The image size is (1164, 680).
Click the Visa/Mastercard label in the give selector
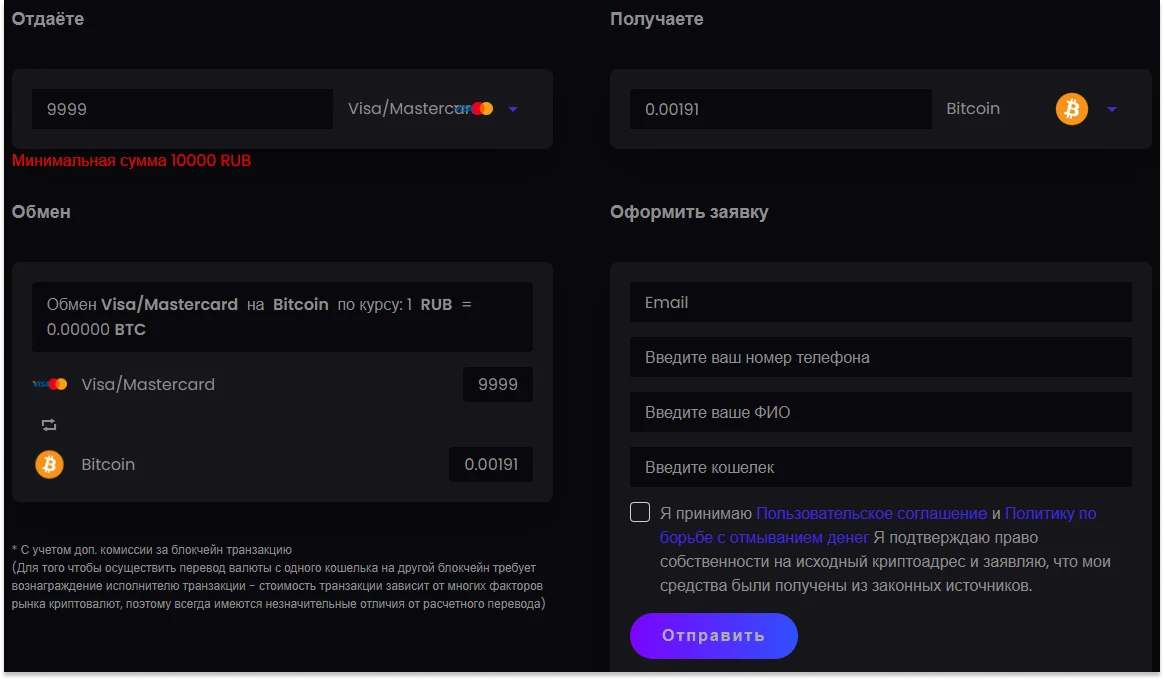click(408, 108)
